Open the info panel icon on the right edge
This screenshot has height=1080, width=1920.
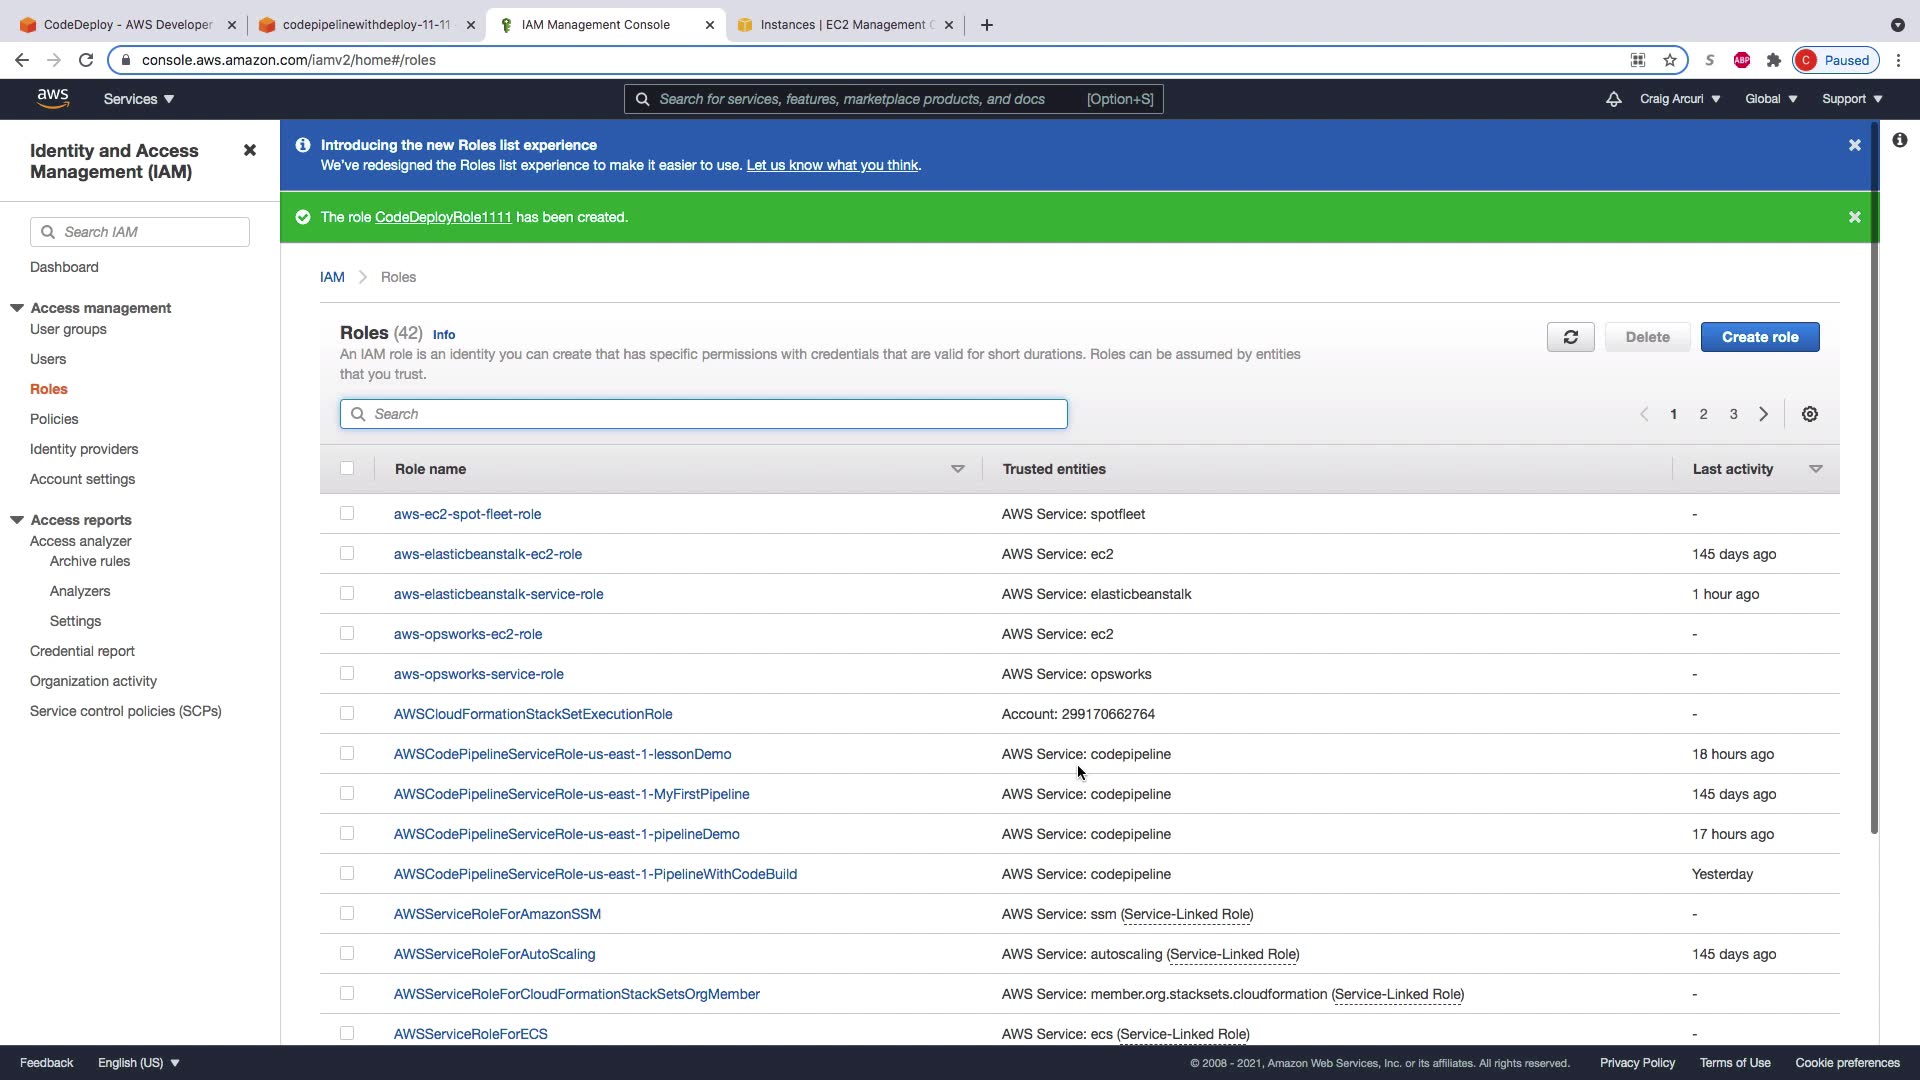[x=1899, y=141]
